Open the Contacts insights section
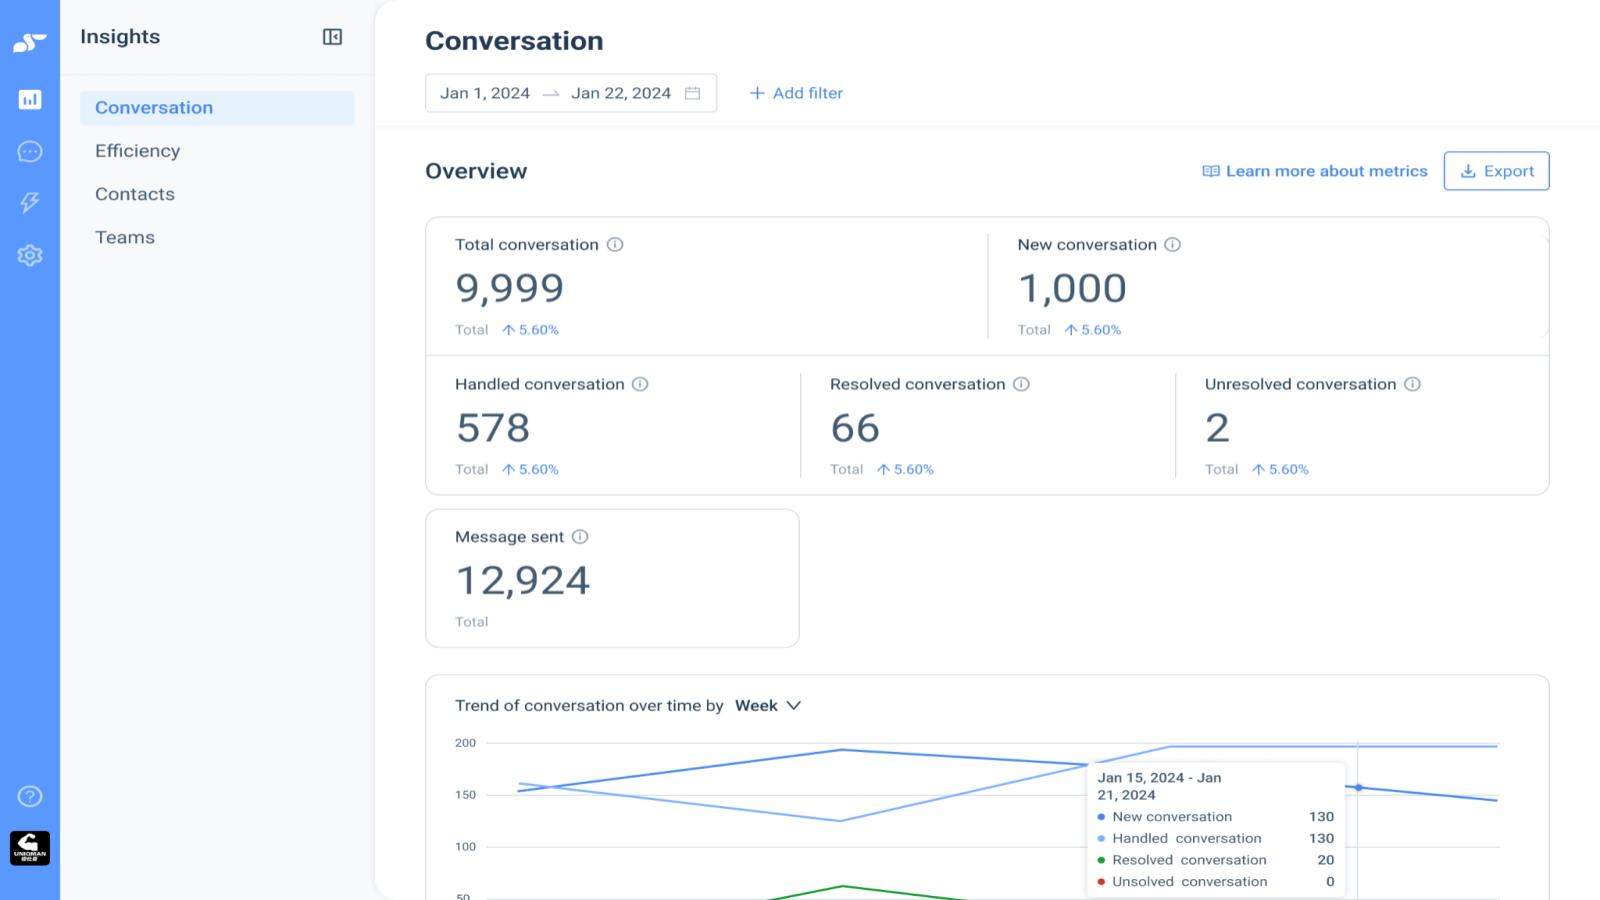Screen dimensions: 1600x900 pos(135,194)
